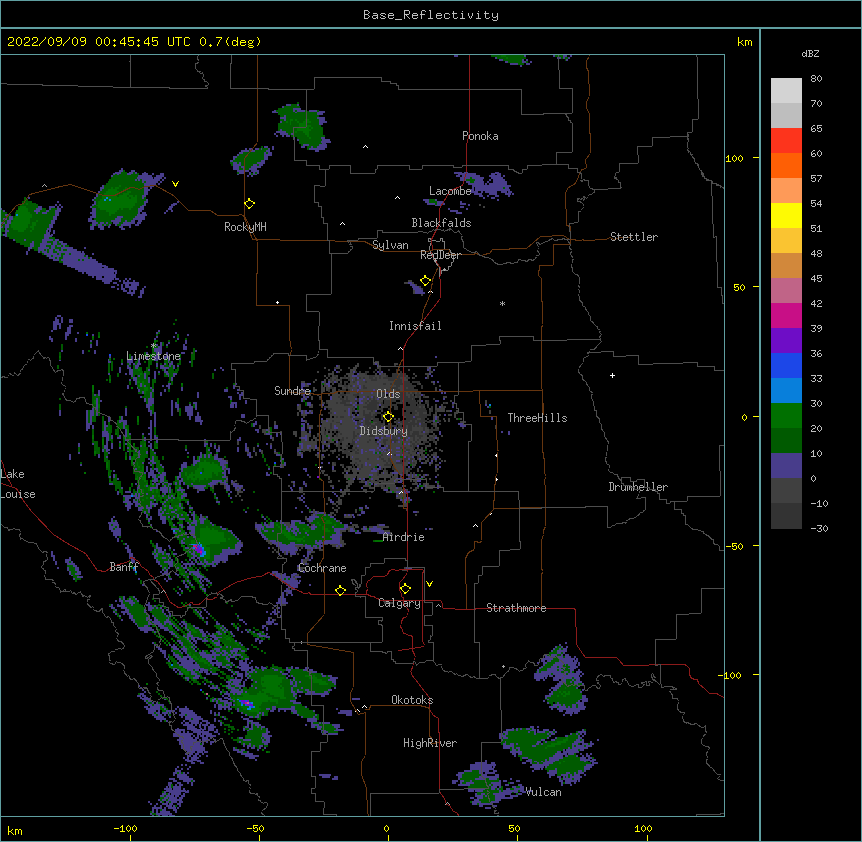862x842 pixels.
Task: Click the yellow 100 tick on the vertical axis
Action: tap(734, 158)
